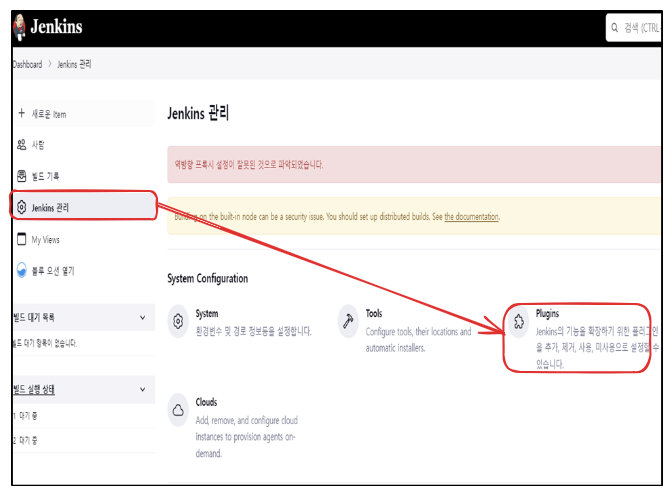672x496 pixels.
Task: Click the red reverse proxy warning message
Action: point(249,165)
